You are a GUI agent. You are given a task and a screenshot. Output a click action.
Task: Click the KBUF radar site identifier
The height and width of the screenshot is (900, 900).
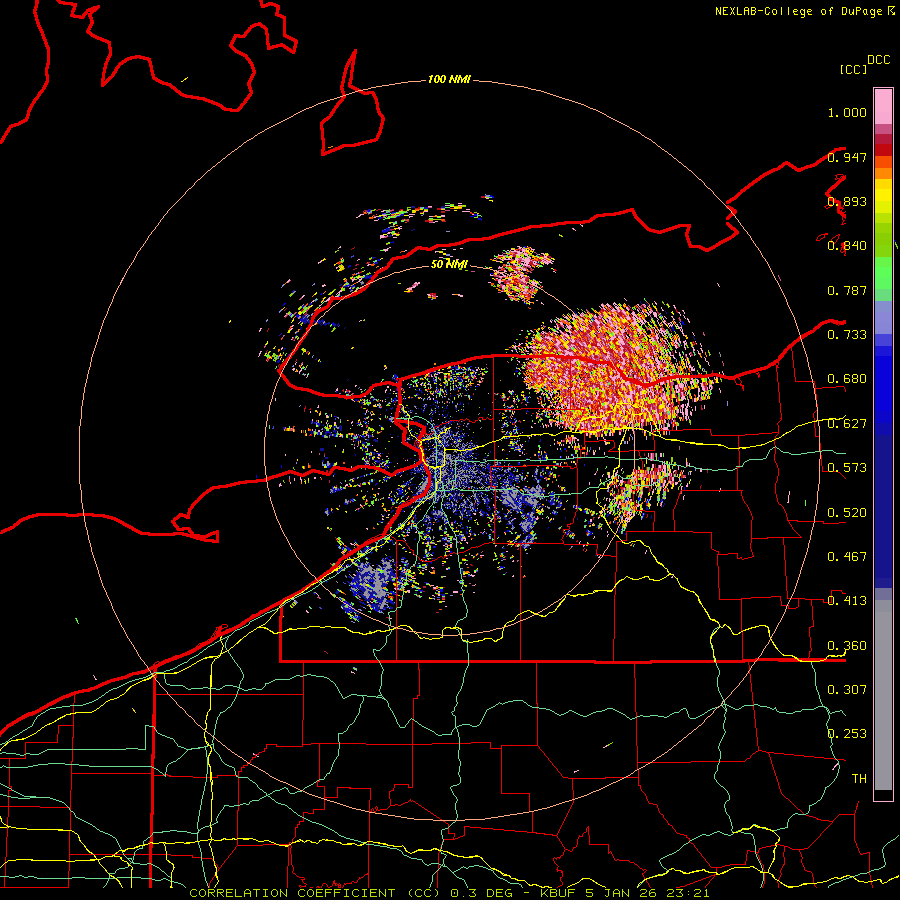(x=557, y=893)
